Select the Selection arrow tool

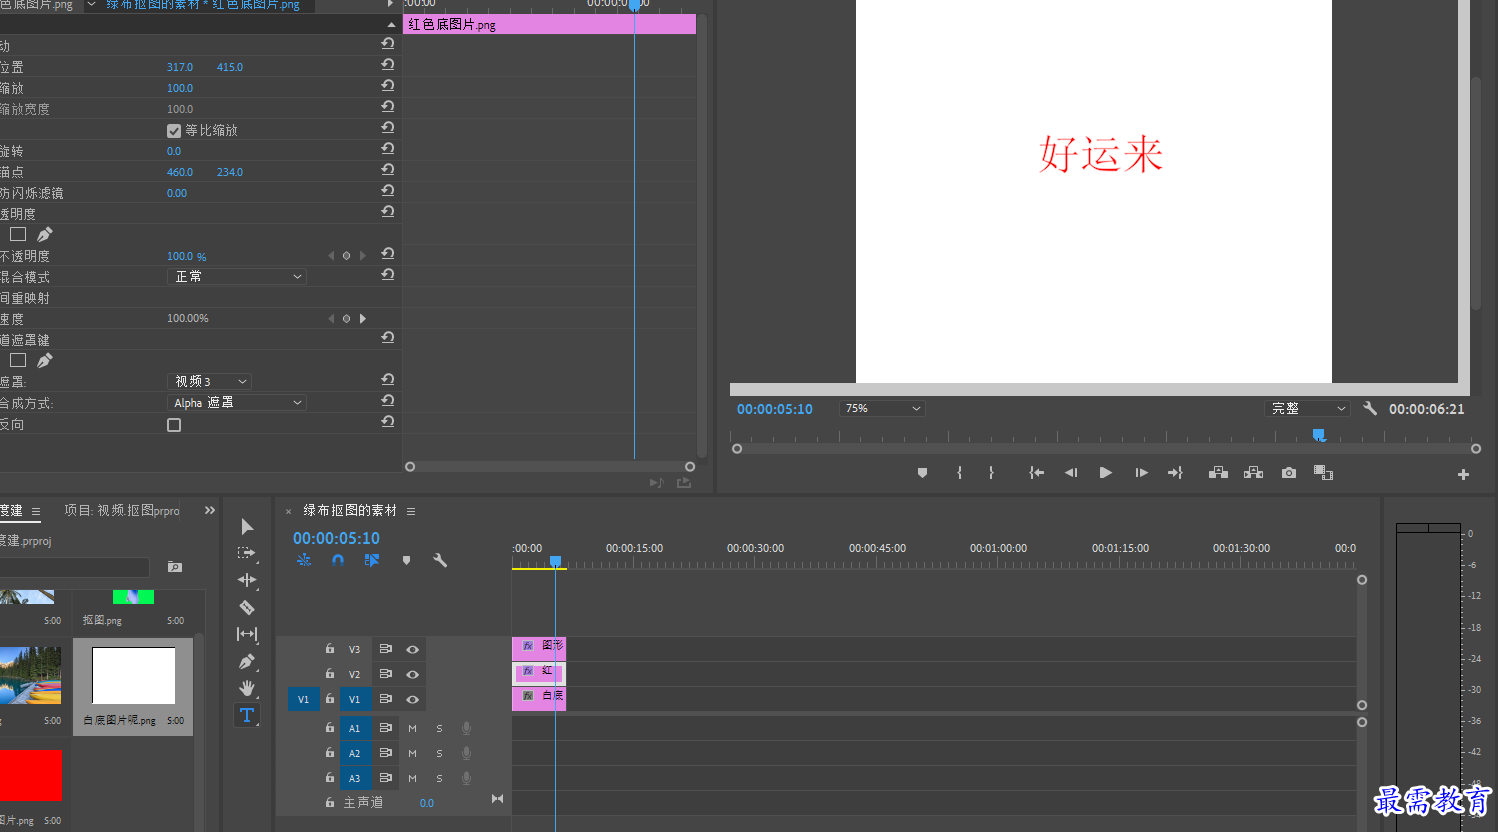[247, 527]
